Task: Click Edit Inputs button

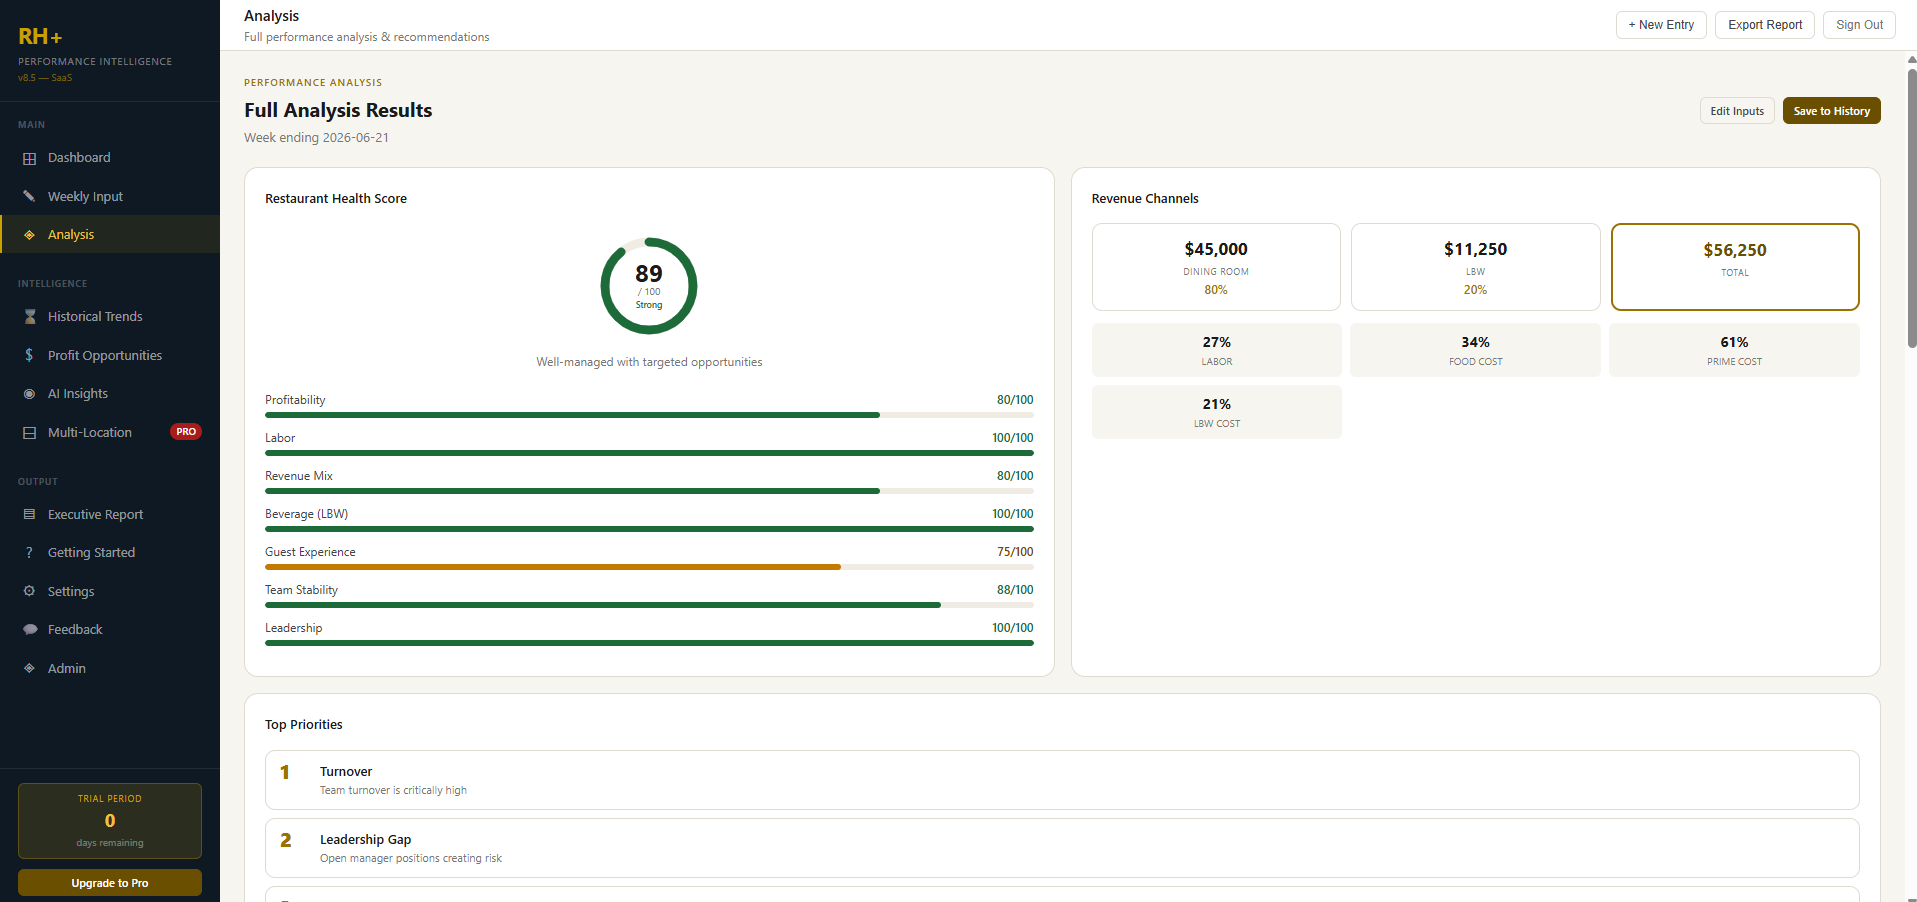Action: click(x=1737, y=111)
